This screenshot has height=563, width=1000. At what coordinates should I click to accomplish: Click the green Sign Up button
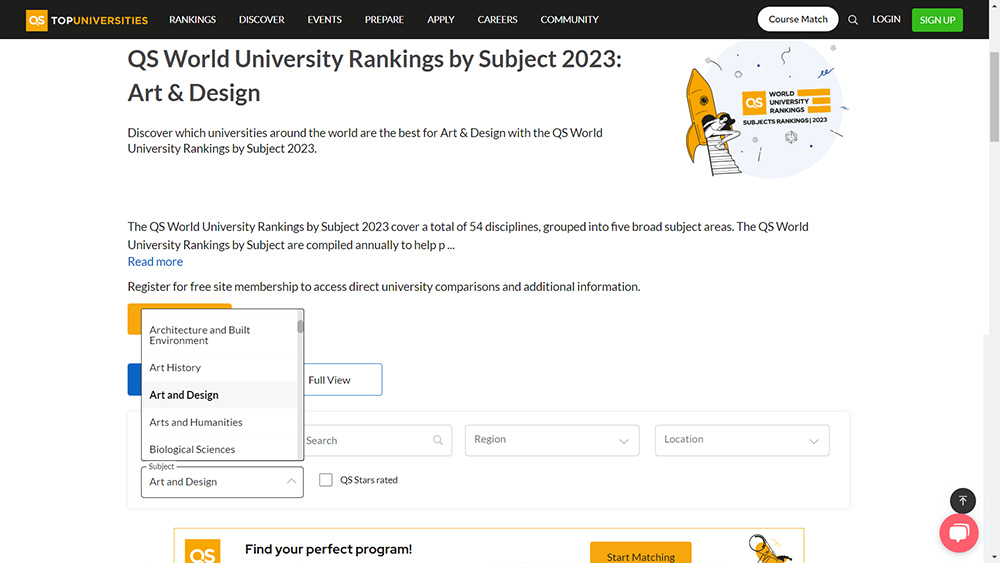(937, 20)
